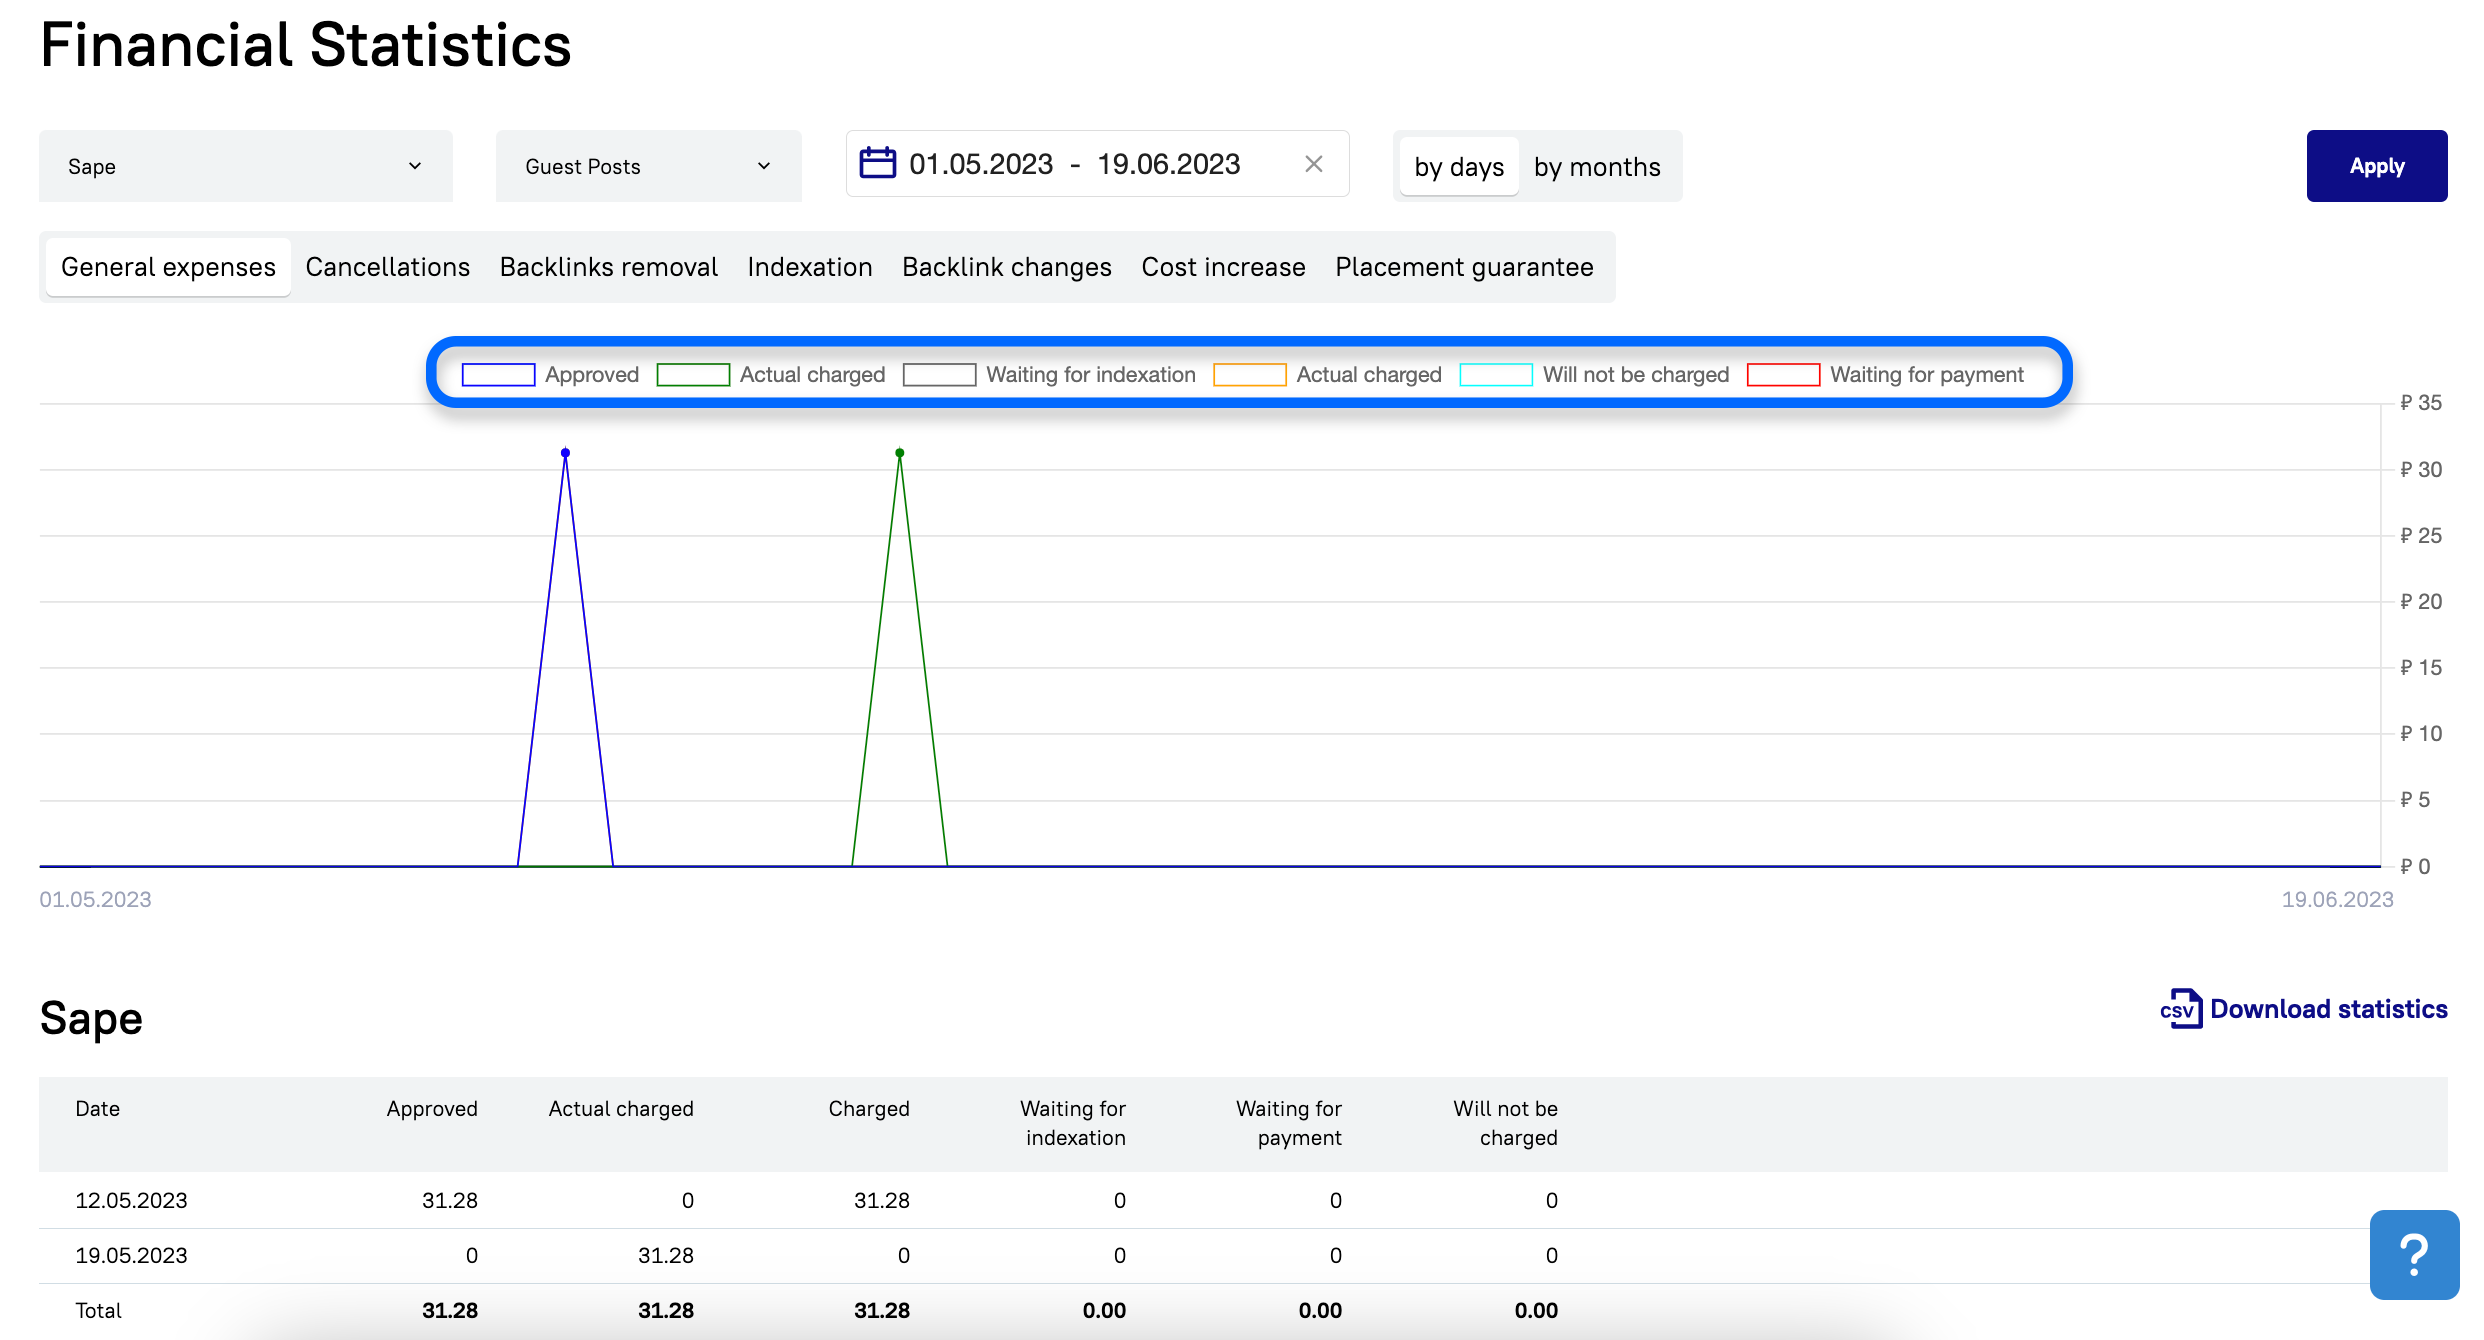Click Actual charged 31.28 in 19.05.2023 row
The height and width of the screenshot is (1340, 2484).
pyautogui.click(x=666, y=1255)
